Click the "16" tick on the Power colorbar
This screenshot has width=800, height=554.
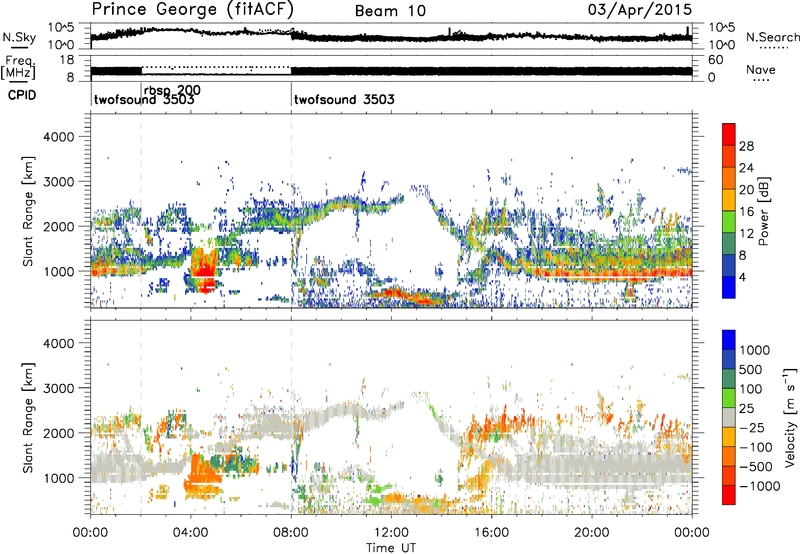click(x=746, y=212)
